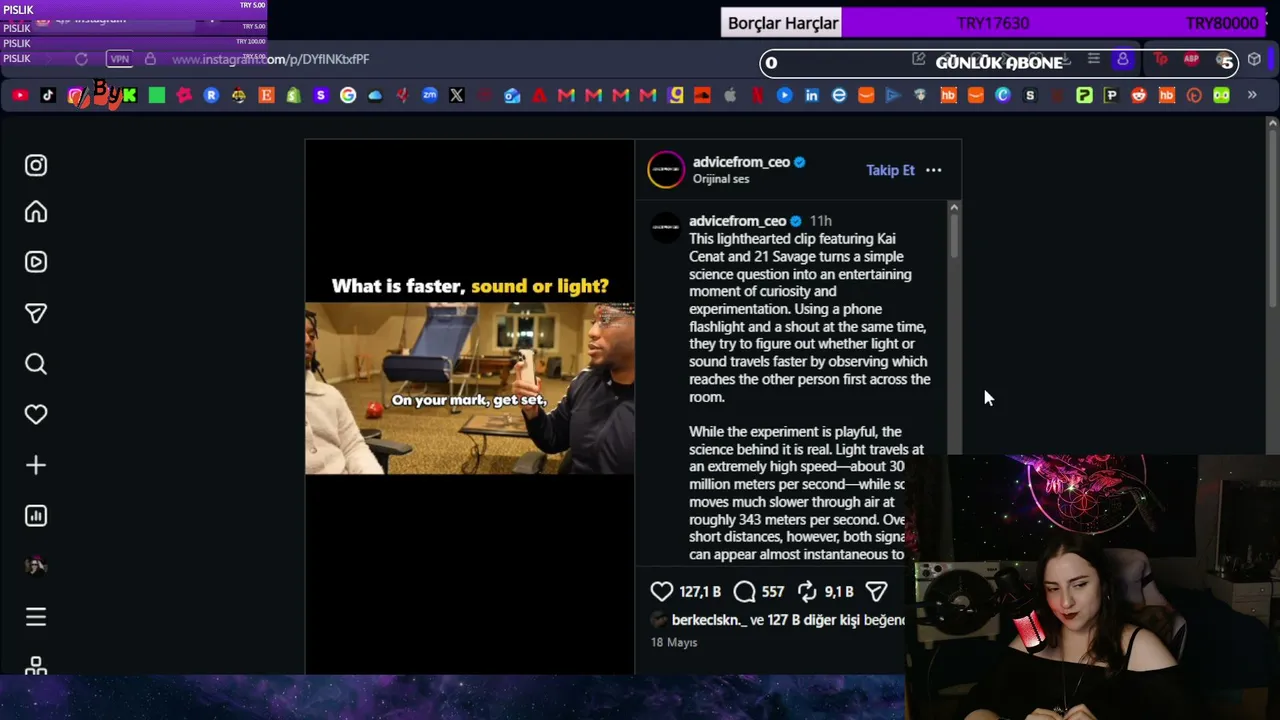Open the LinkedIn bookmark

[x=812, y=95]
